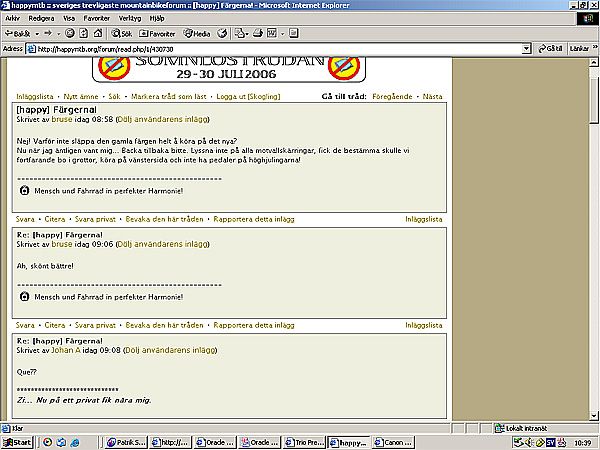
Task: Click Citera under the first post
Action: pyautogui.click(x=55, y=219)
